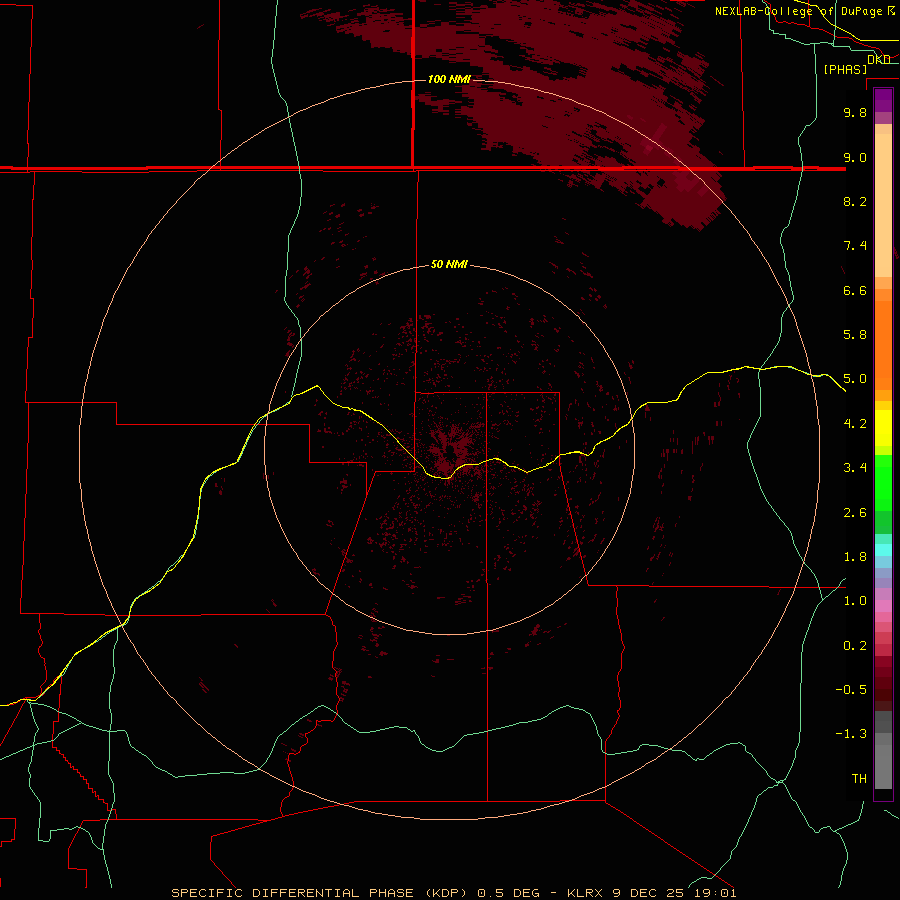Click the 50 NMI range ring label
Screen dimensions: 900x900
tap(449, 264)
